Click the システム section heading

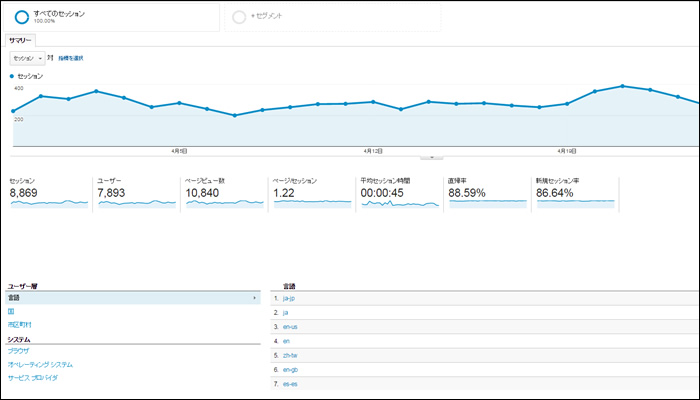click(x=19, y=340)
